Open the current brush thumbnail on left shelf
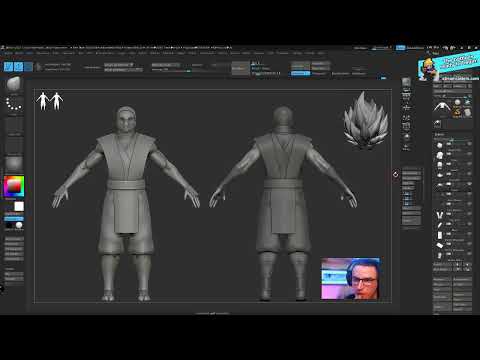 (x=14, y=84)
